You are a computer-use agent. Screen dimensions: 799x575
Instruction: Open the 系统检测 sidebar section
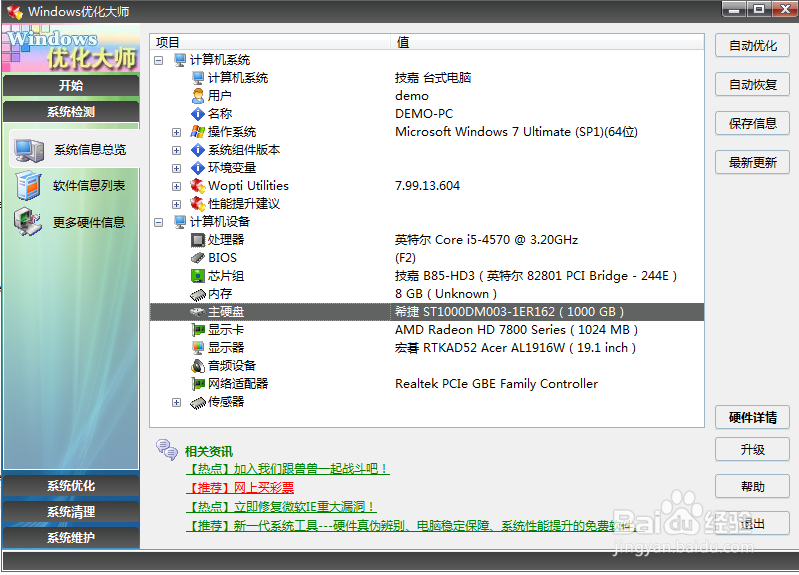coord(71,112)
